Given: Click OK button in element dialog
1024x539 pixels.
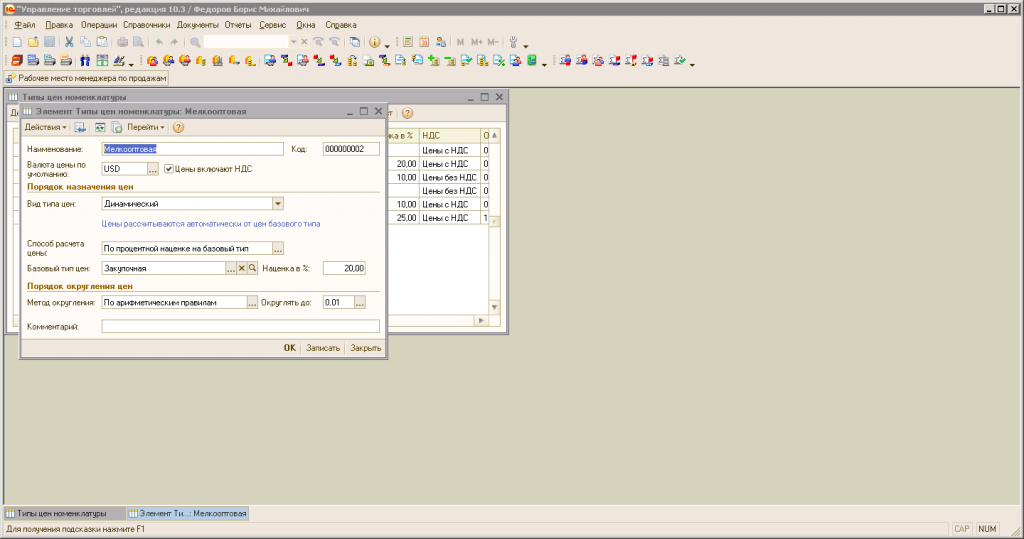Looking at the screenshot, I should 289,348.
